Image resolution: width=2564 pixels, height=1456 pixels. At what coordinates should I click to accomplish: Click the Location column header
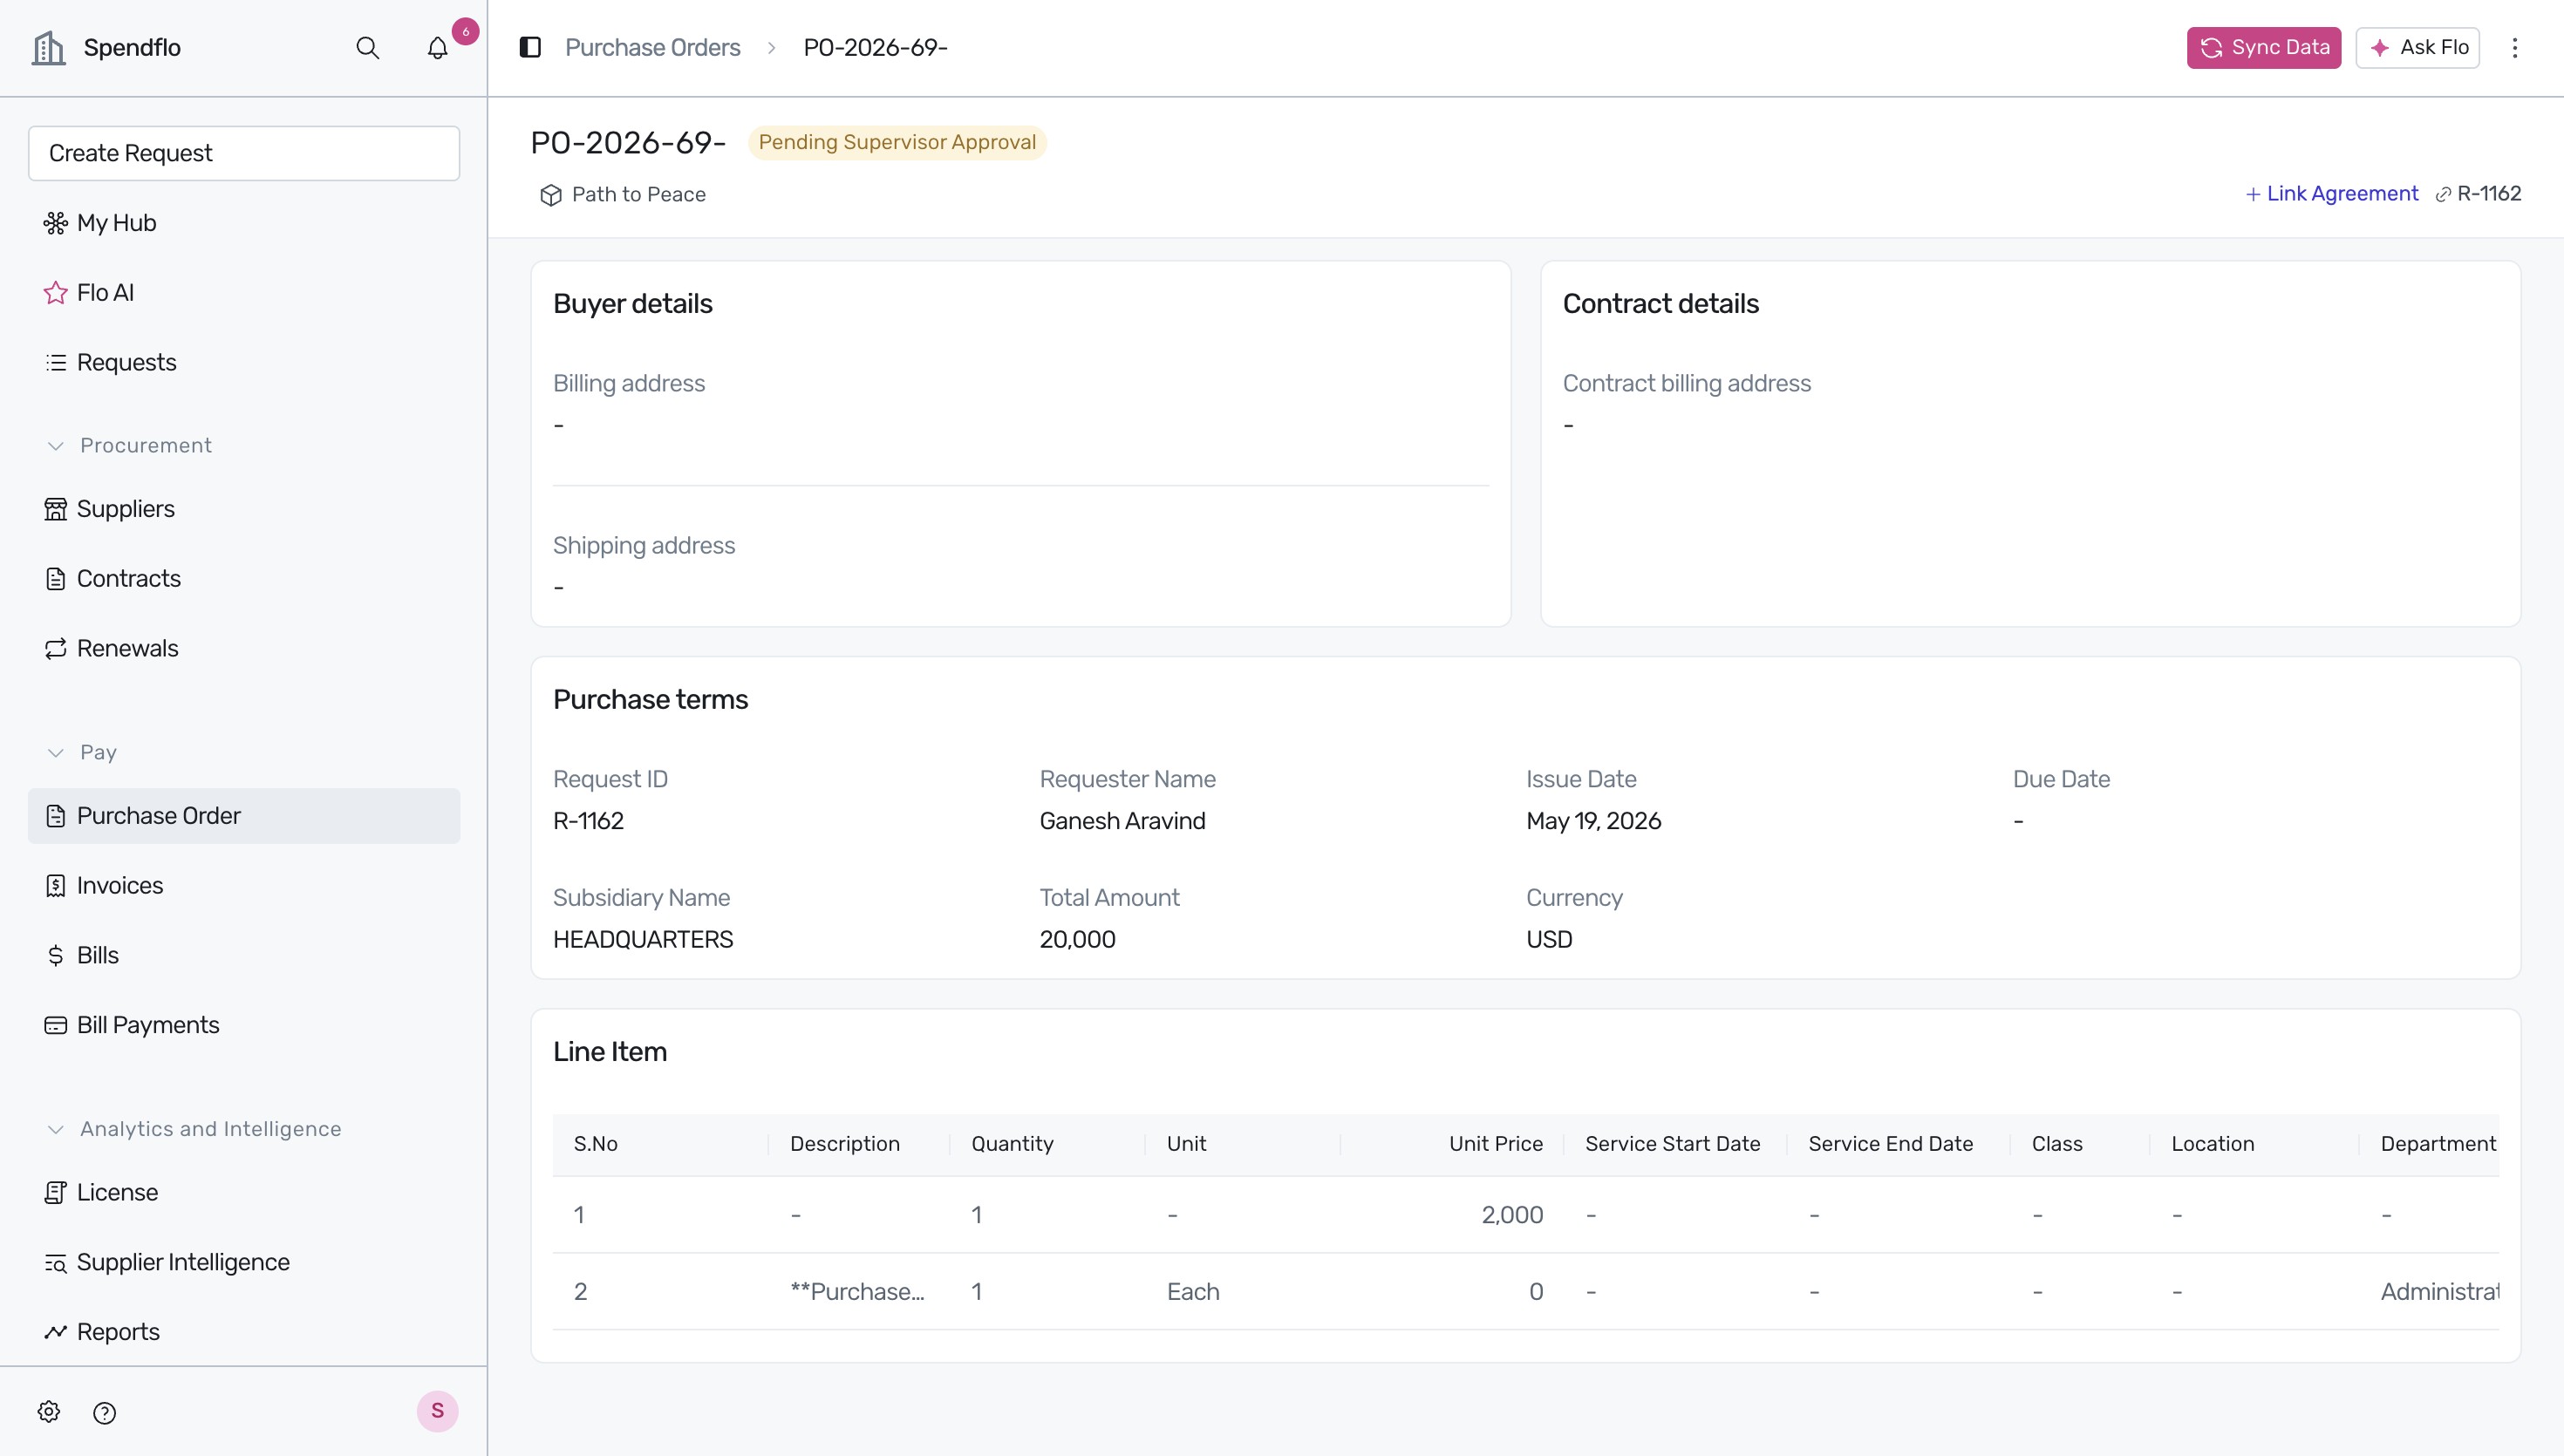click(2212, 1144)
